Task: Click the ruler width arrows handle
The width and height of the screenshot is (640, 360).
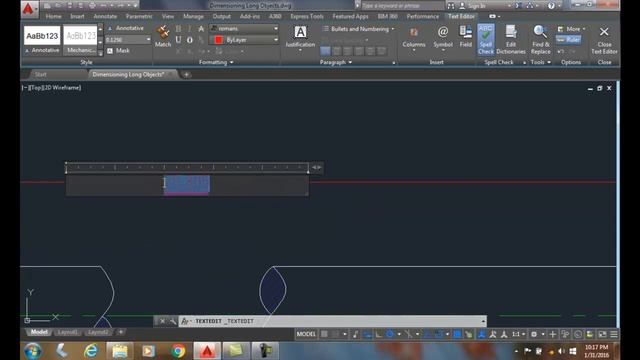Action: [316, 167]
